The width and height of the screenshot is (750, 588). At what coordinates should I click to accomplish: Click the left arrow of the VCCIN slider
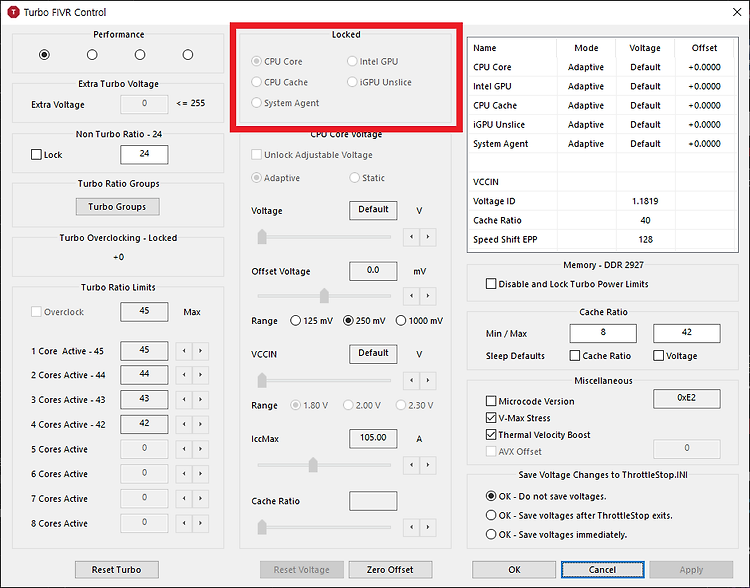click(x=411, y=380)
